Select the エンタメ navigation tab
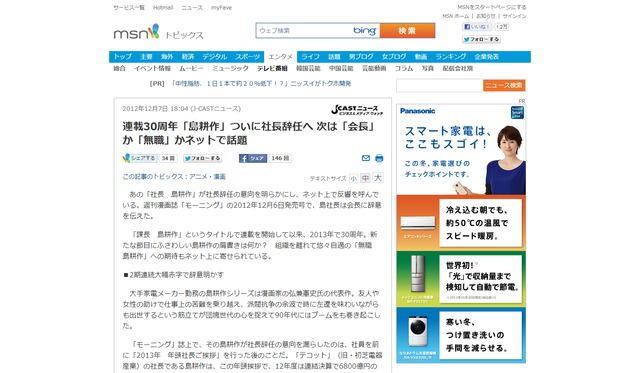 [x=280, y=57]
